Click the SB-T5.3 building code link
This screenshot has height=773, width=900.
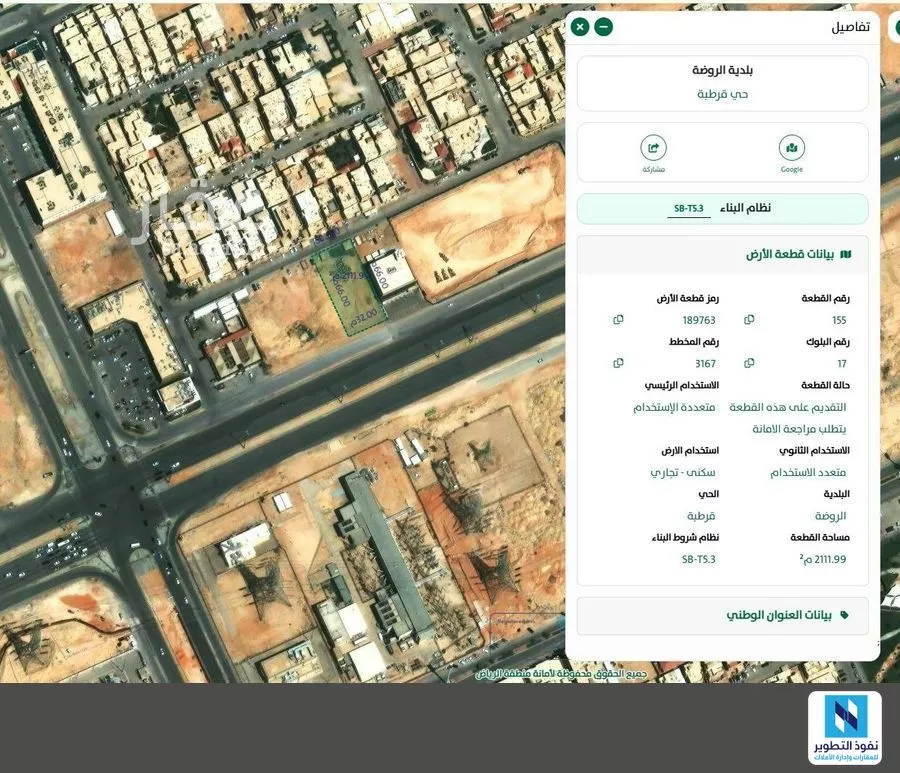tap(688, 208)
